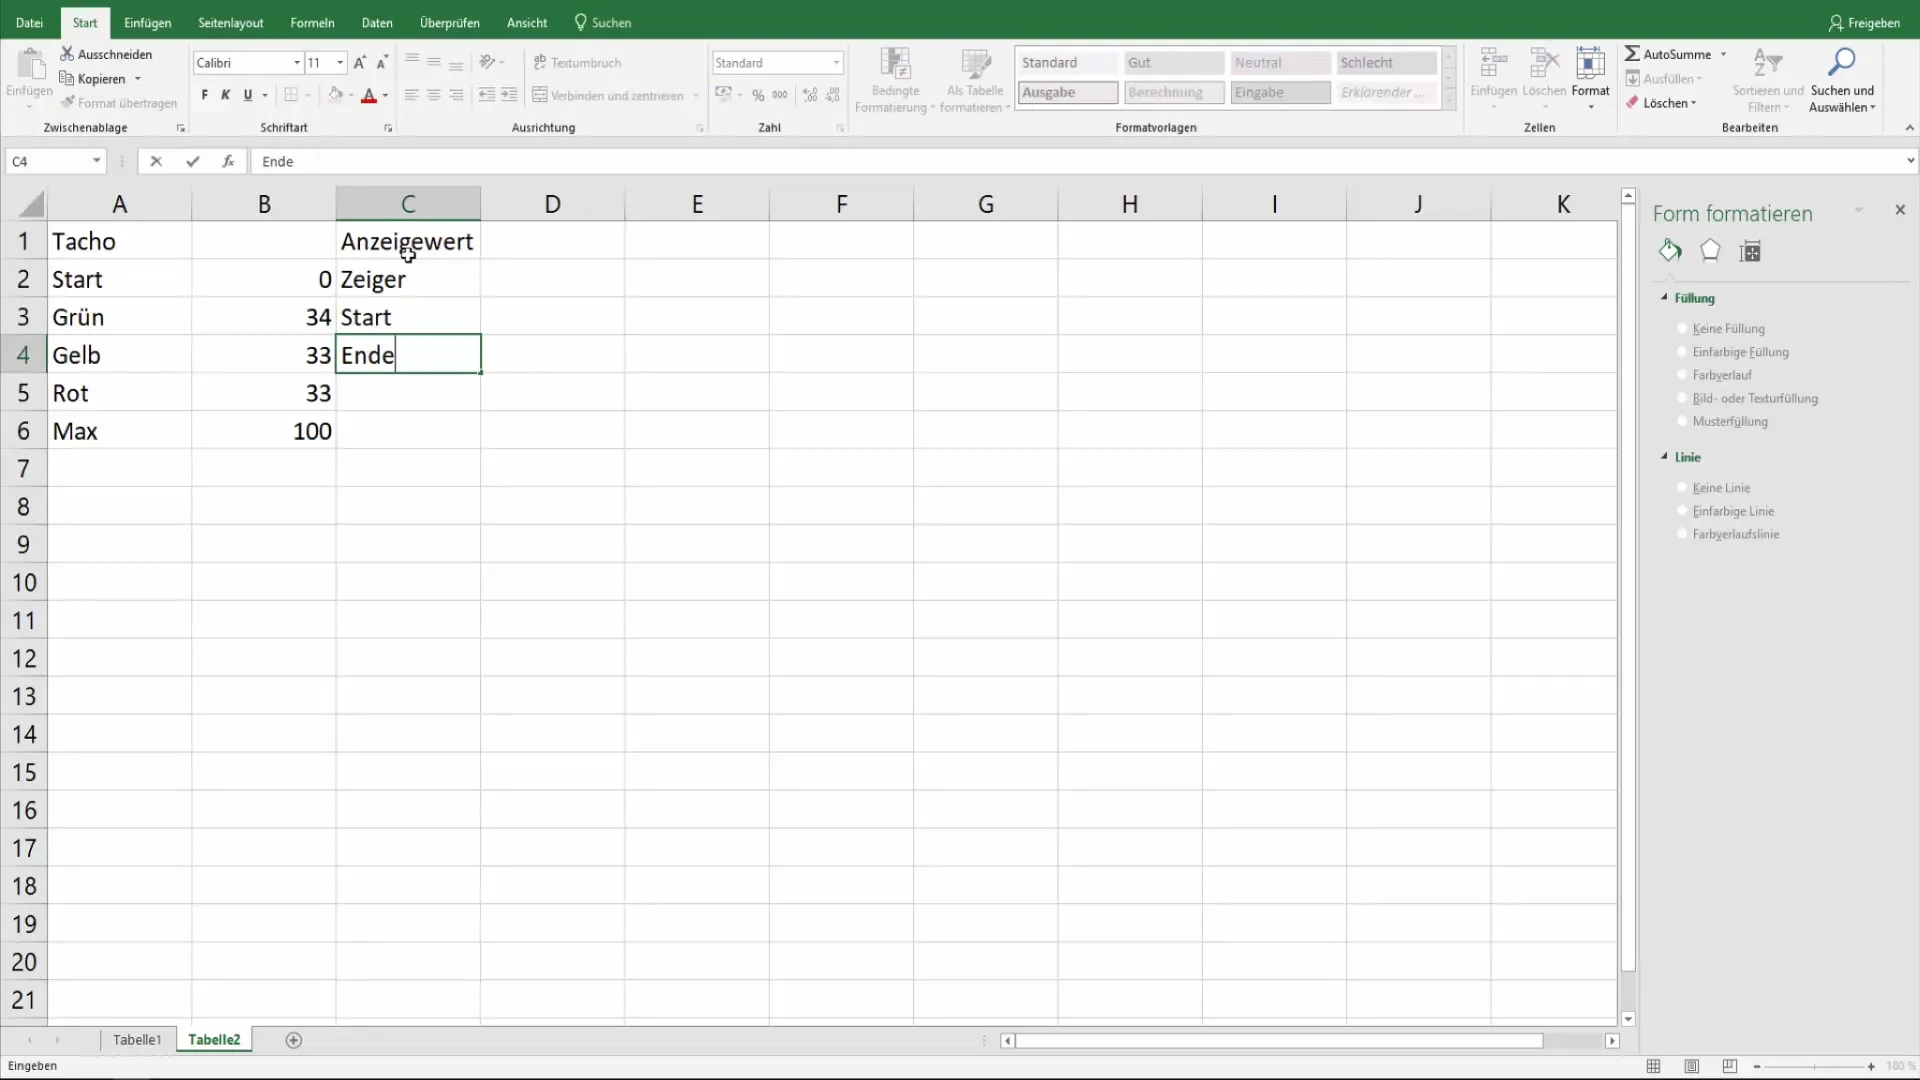Viewport: 1920px width, 1080px height.
Task: Click the Italic (K) formatting icon
Action: click(x=226, y=95)
